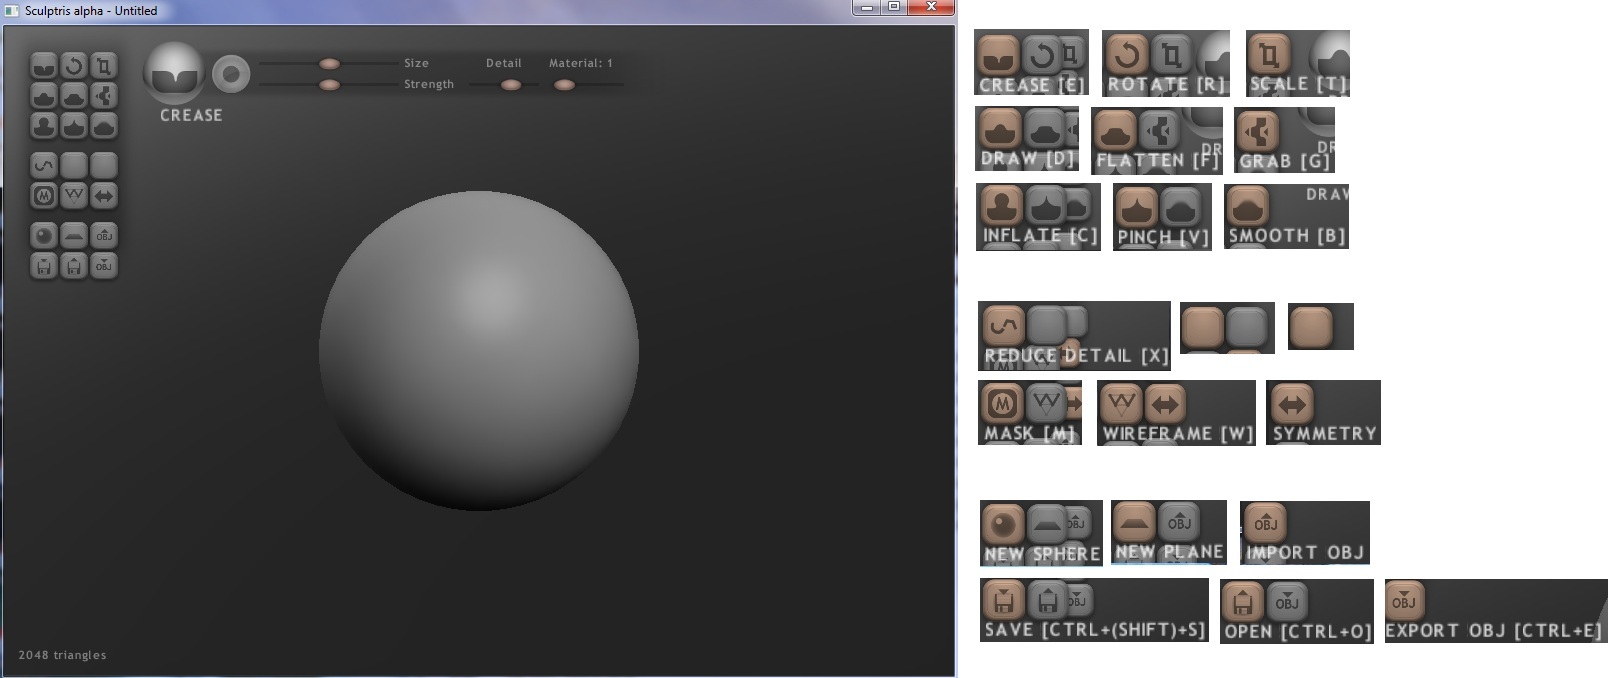Close the Sculptris alpha window
Screen dimensions: 1616x678
click(931, 7)
